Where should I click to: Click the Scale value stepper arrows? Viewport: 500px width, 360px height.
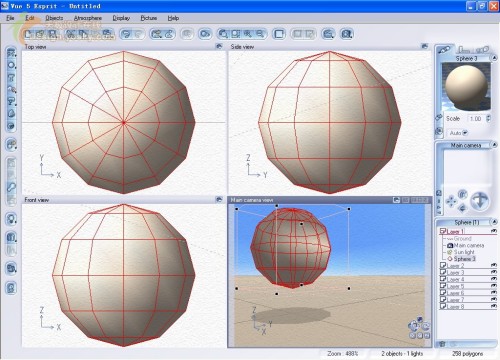[x=488, y=118]
